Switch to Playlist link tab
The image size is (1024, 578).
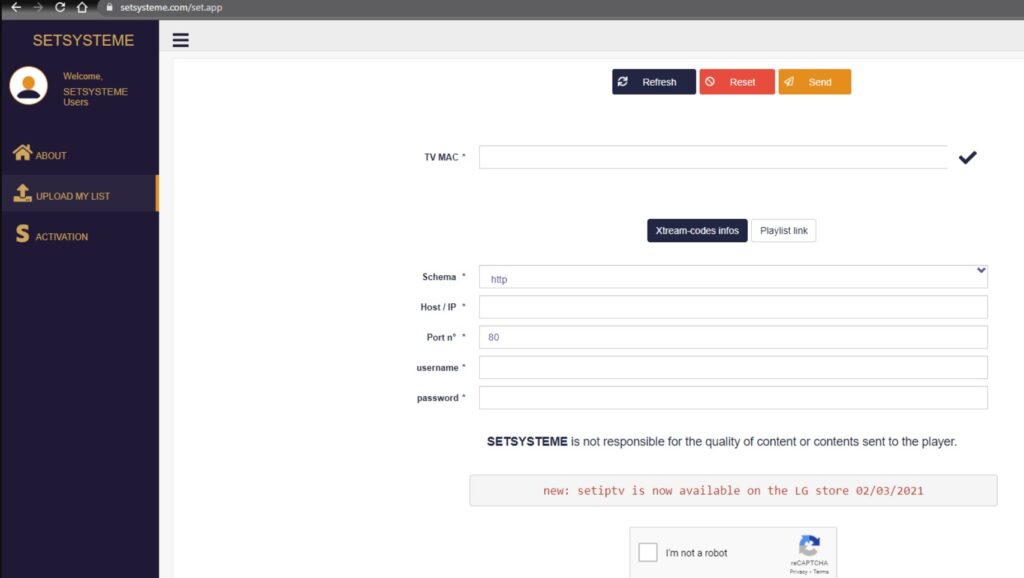point(783,231)
